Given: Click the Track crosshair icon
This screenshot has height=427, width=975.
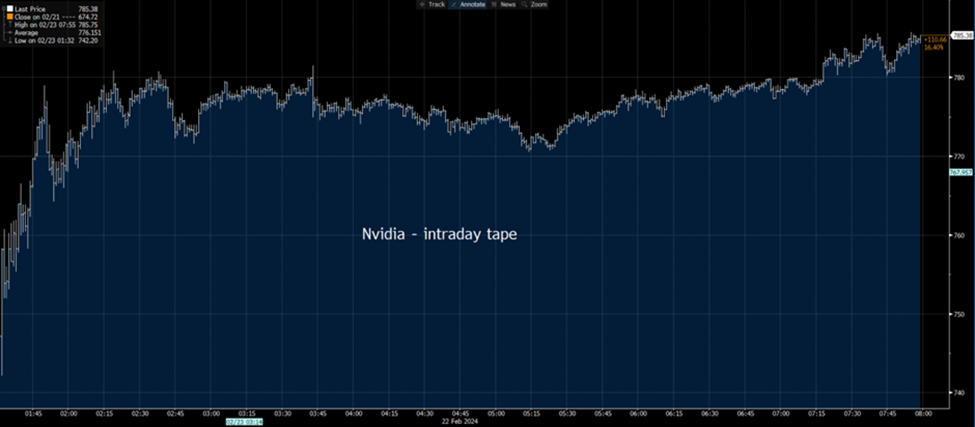Looking at the screenshot, I should (421, 5).
